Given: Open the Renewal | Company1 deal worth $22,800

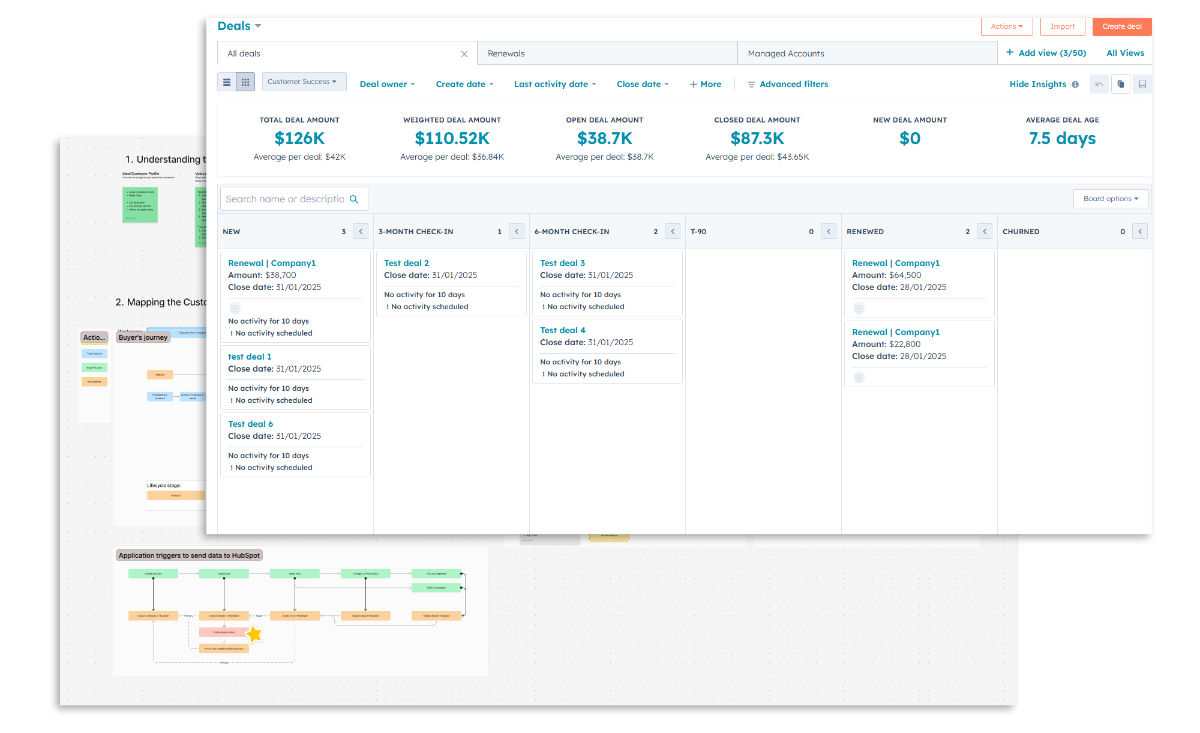Looking at the screenshot, I should [896, 332].
